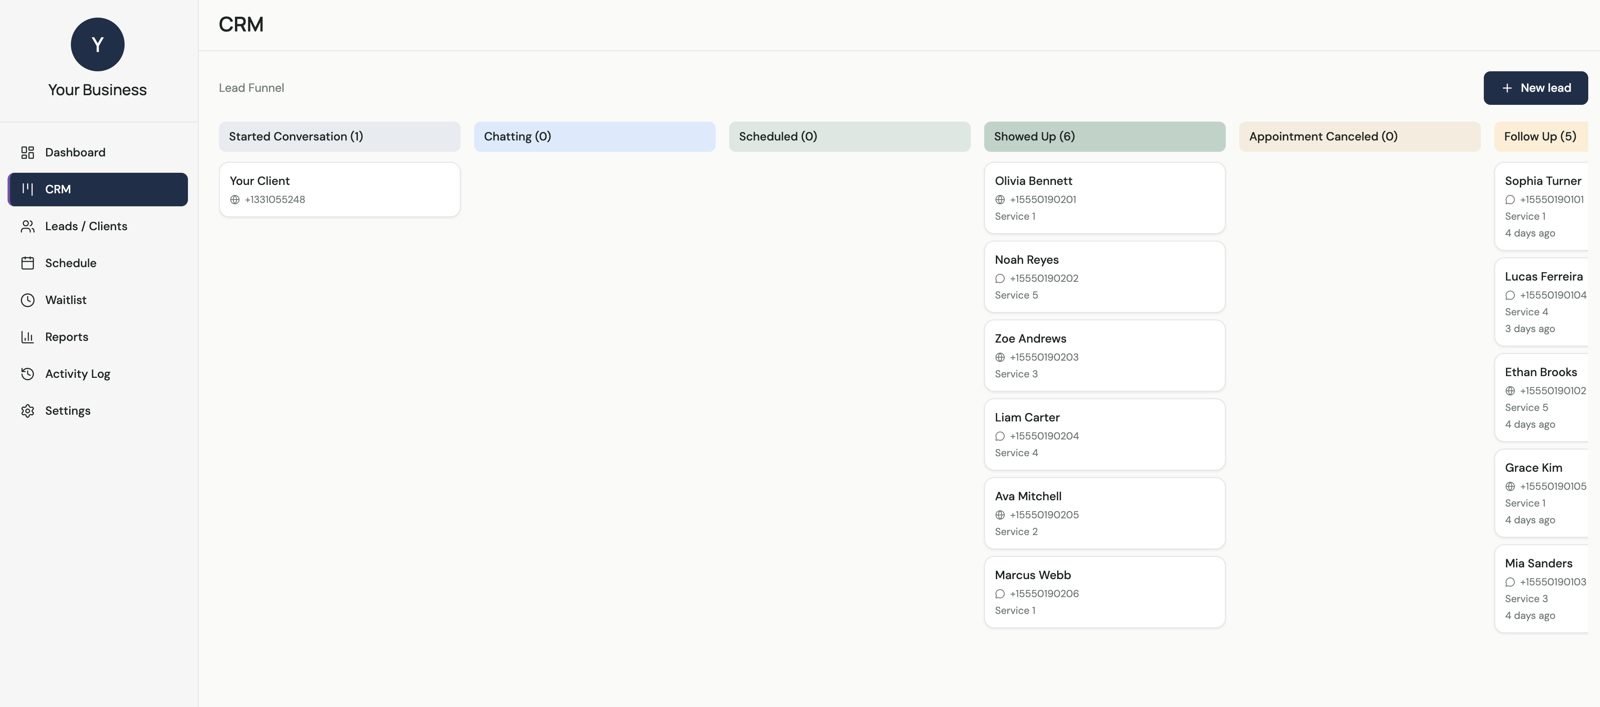Open Ethan Brooks's lead card
This screenshot has width=1600, height=707.
click(1541, 398)
